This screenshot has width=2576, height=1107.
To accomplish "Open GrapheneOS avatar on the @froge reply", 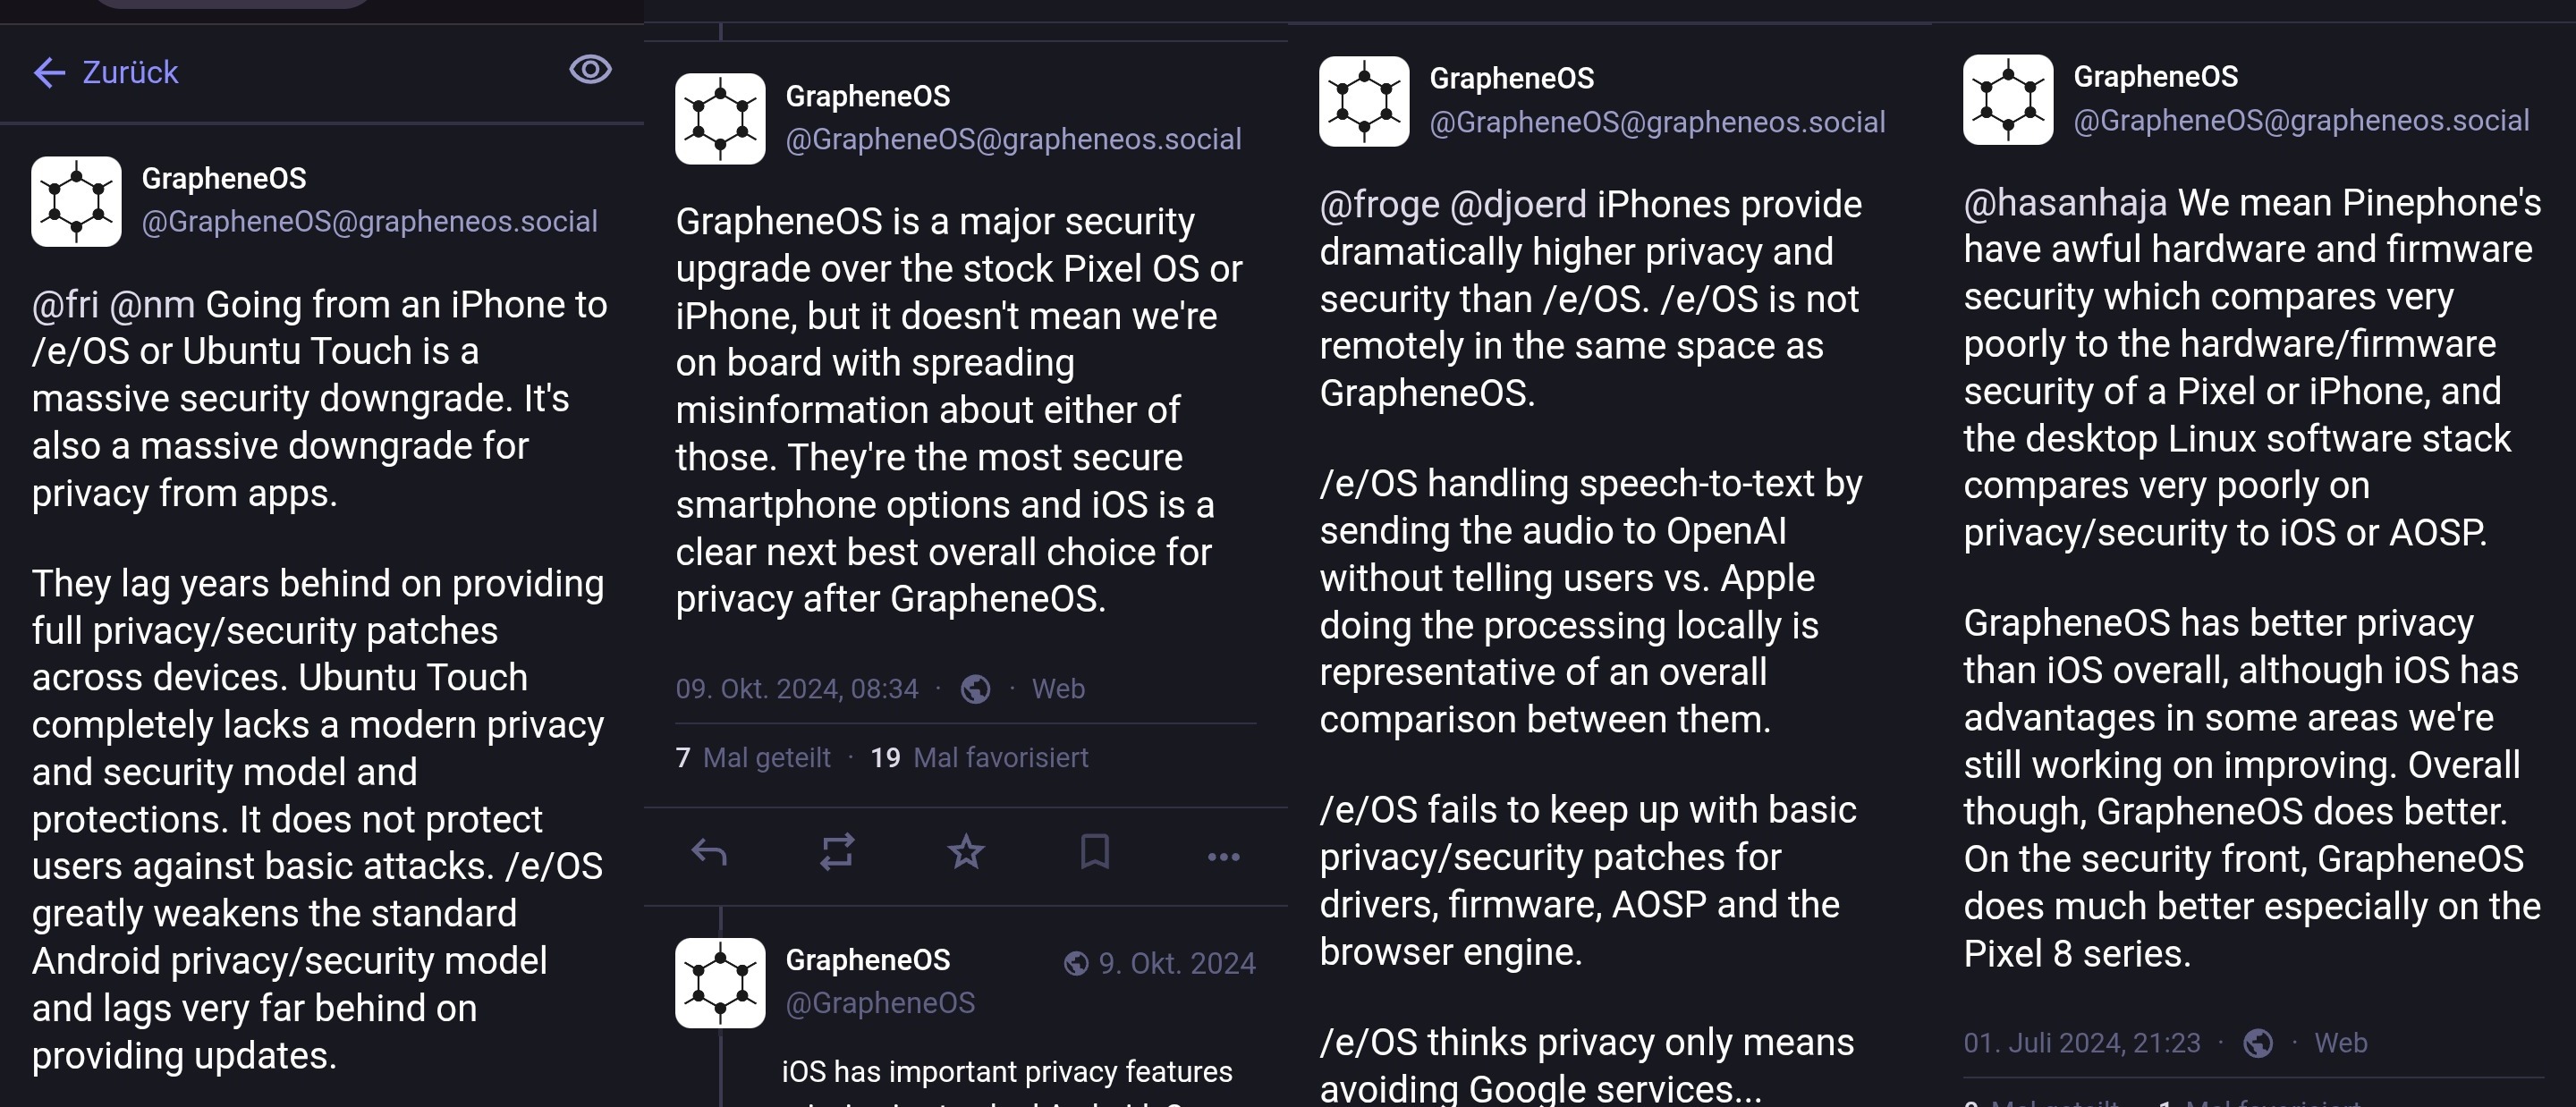I will (1364, 101).
